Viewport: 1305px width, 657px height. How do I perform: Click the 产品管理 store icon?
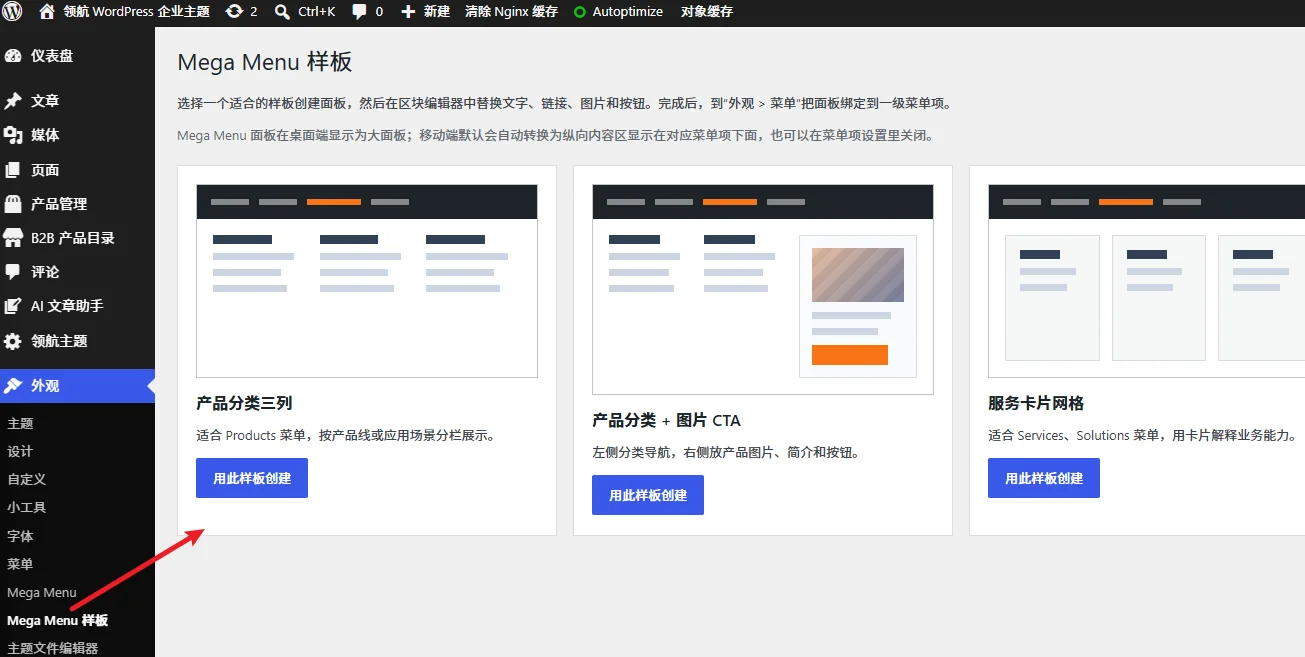click(x=13, y=204)
